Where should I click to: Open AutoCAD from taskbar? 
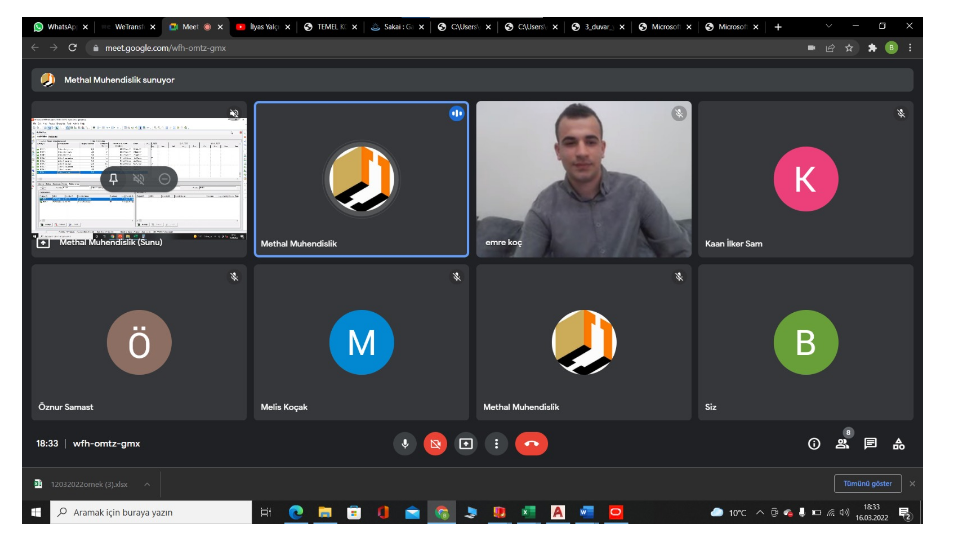coord(557,512)
